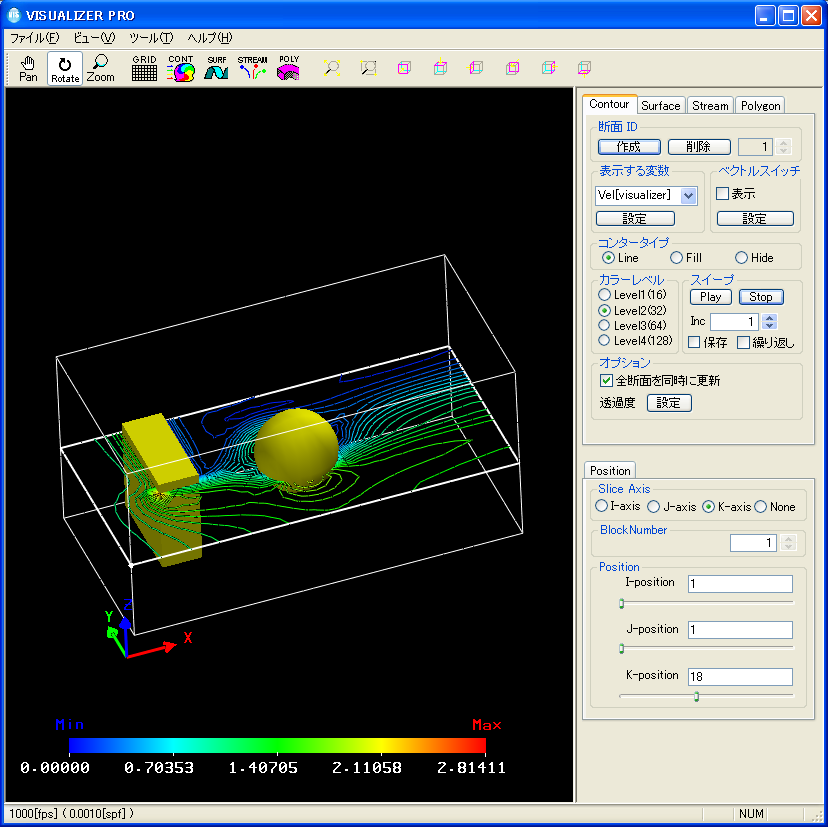
Task: Click the STREAM streamline icon
Action: (252, 68)
